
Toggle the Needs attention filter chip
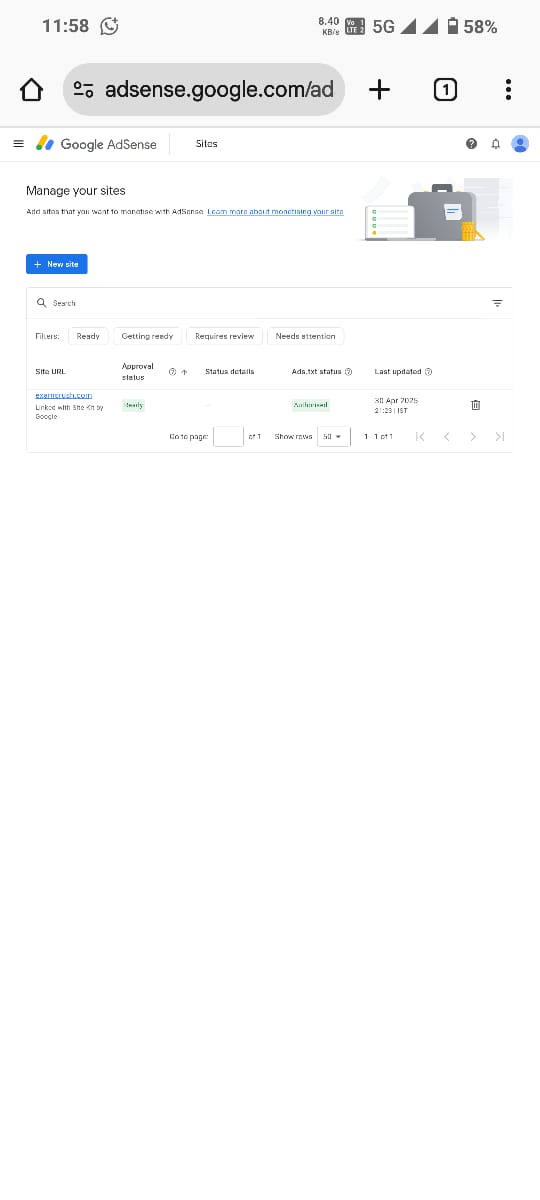pos(305,336)
